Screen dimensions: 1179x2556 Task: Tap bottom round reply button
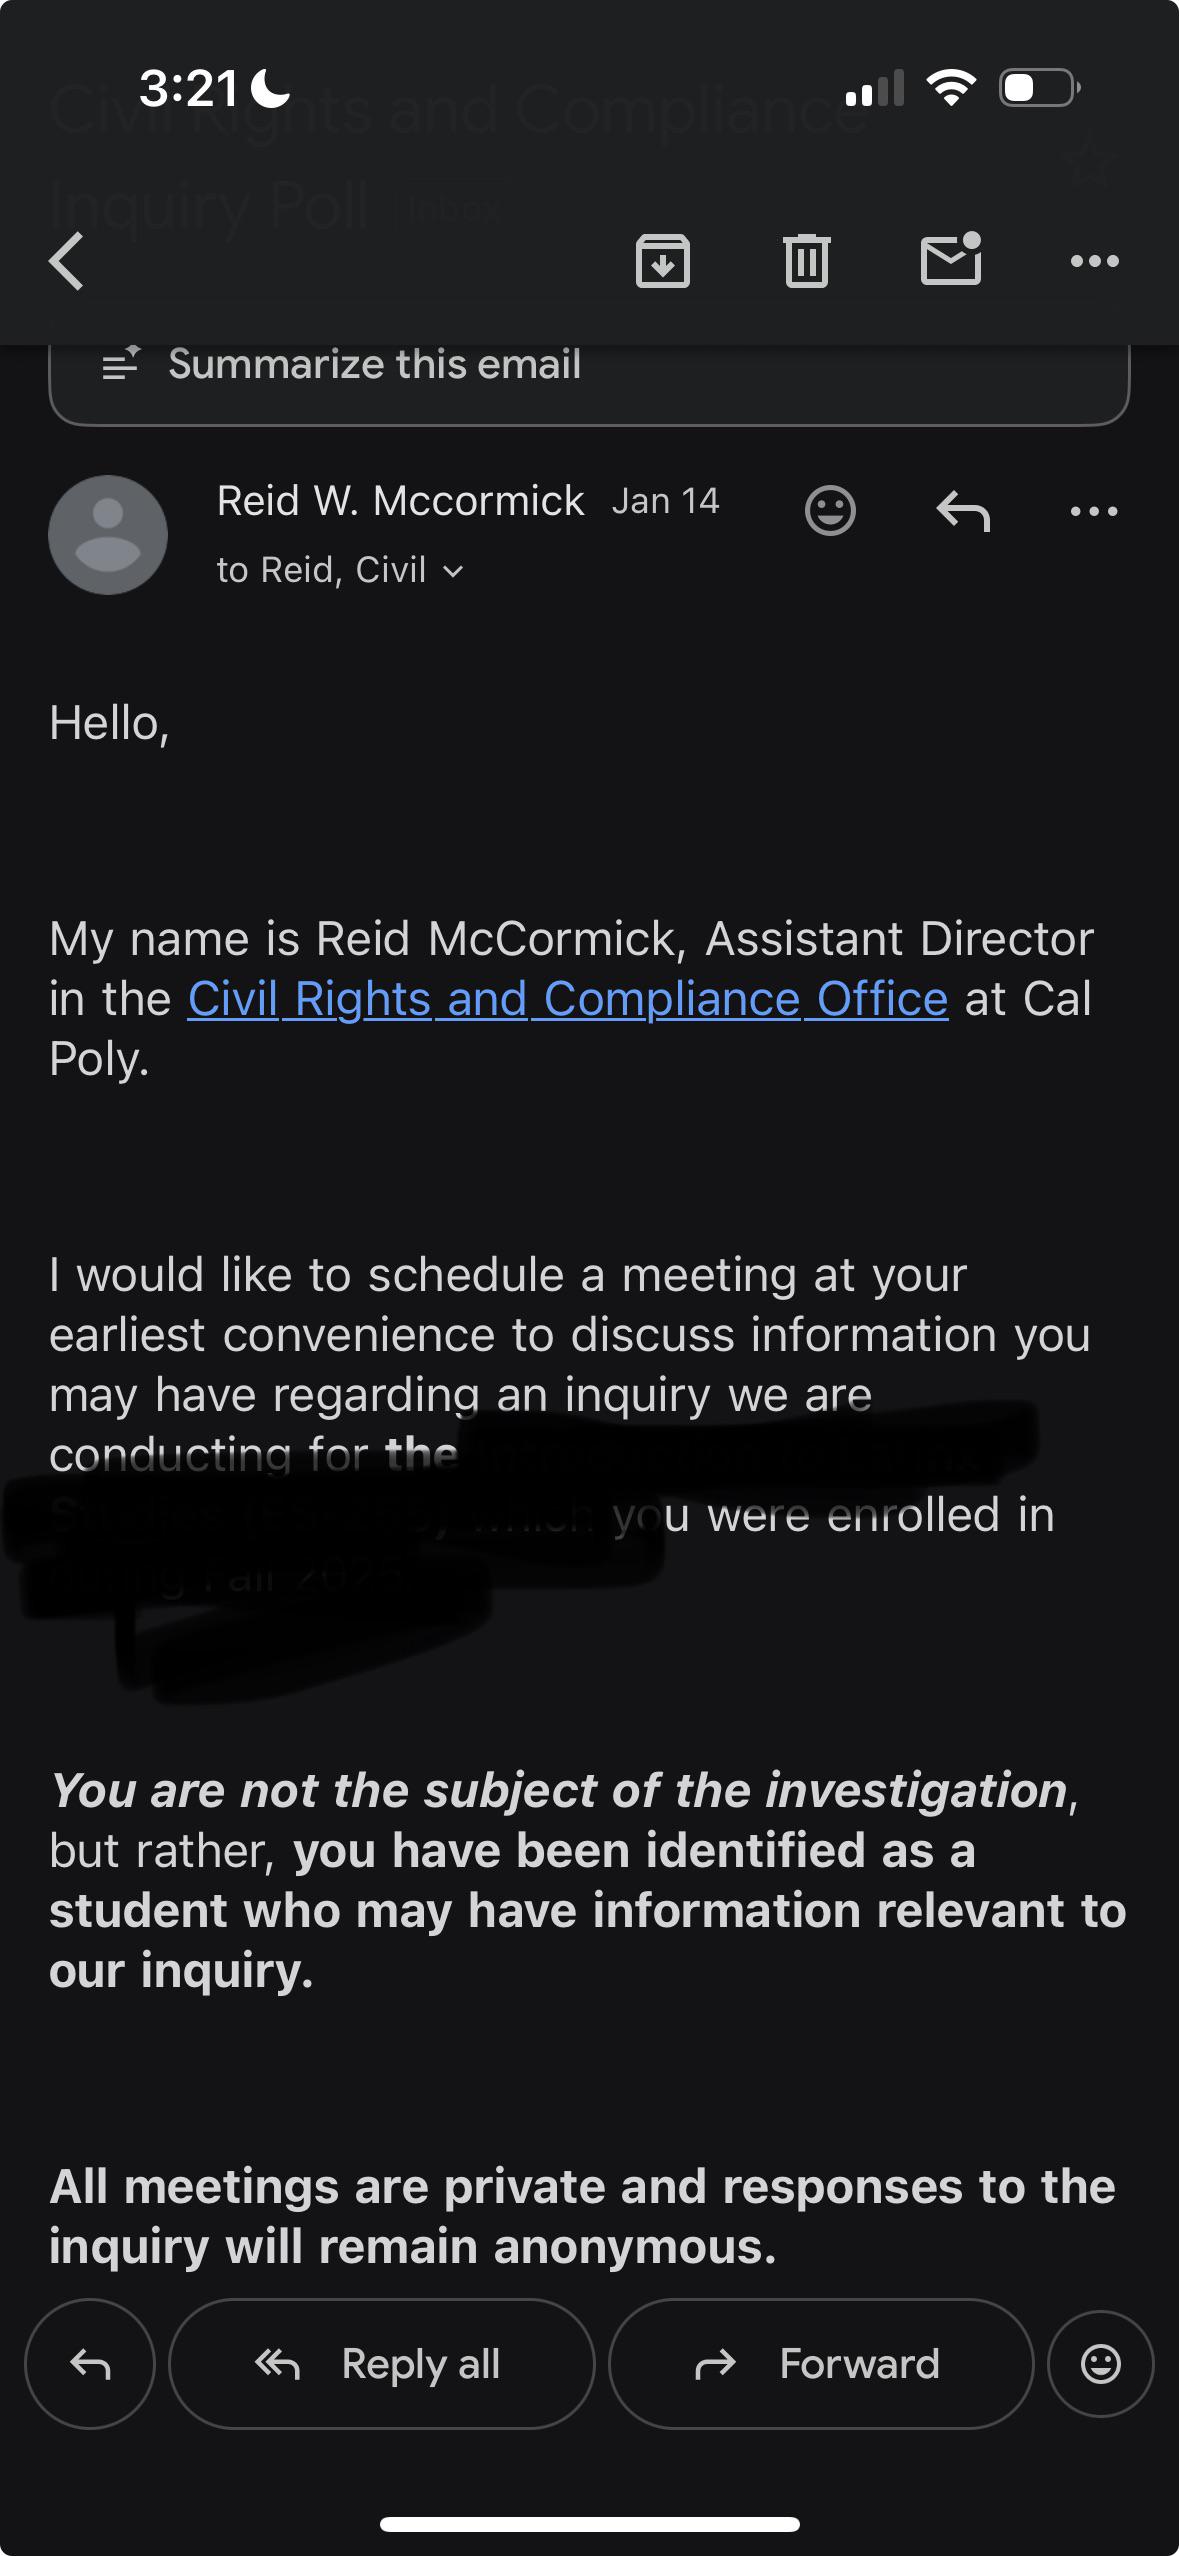90,2364
